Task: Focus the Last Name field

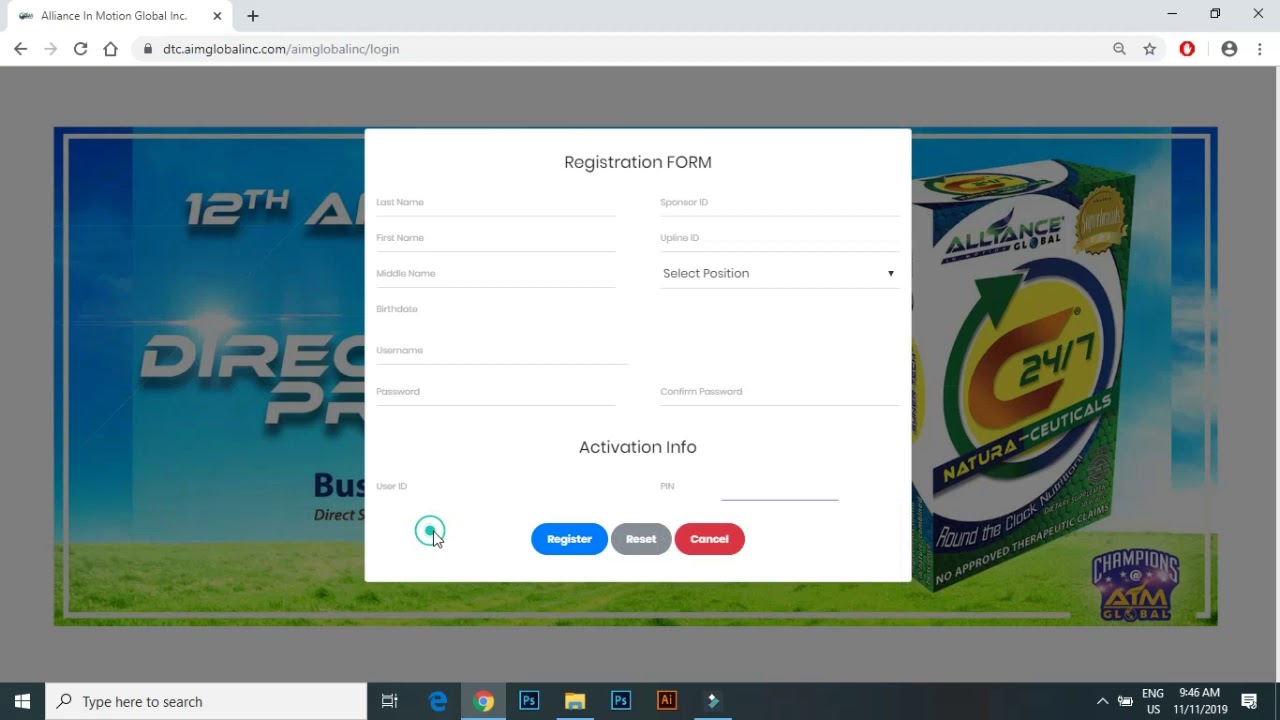Action: coord(495,203)
